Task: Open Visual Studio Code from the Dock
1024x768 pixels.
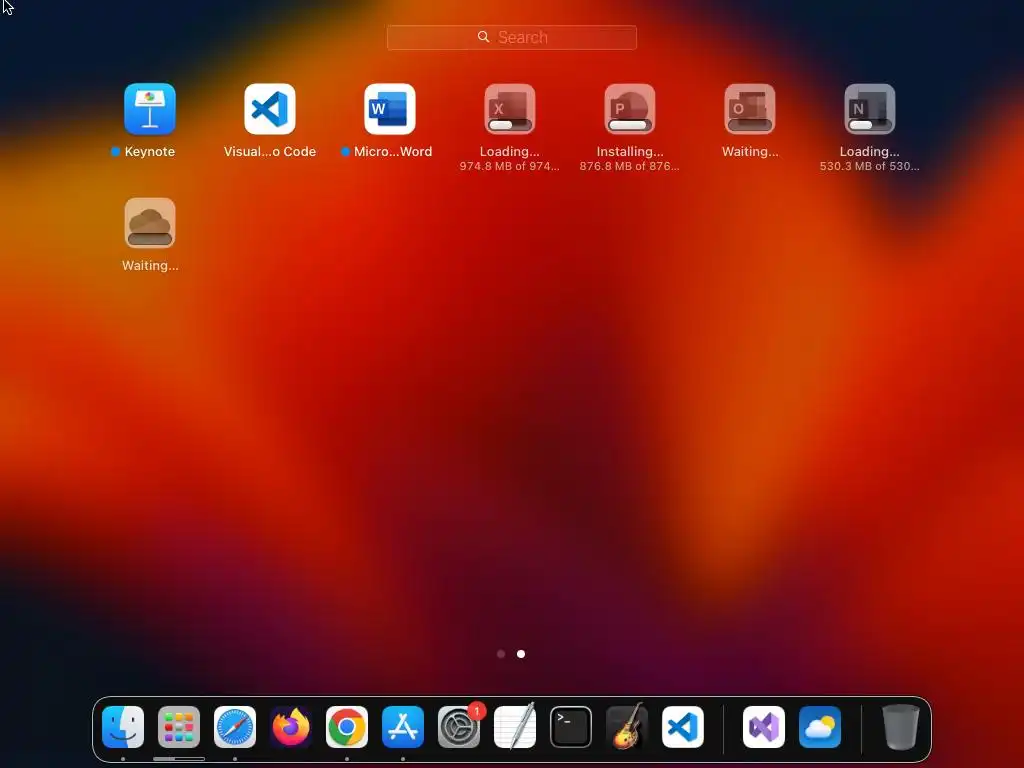Action: coord(682,727)
